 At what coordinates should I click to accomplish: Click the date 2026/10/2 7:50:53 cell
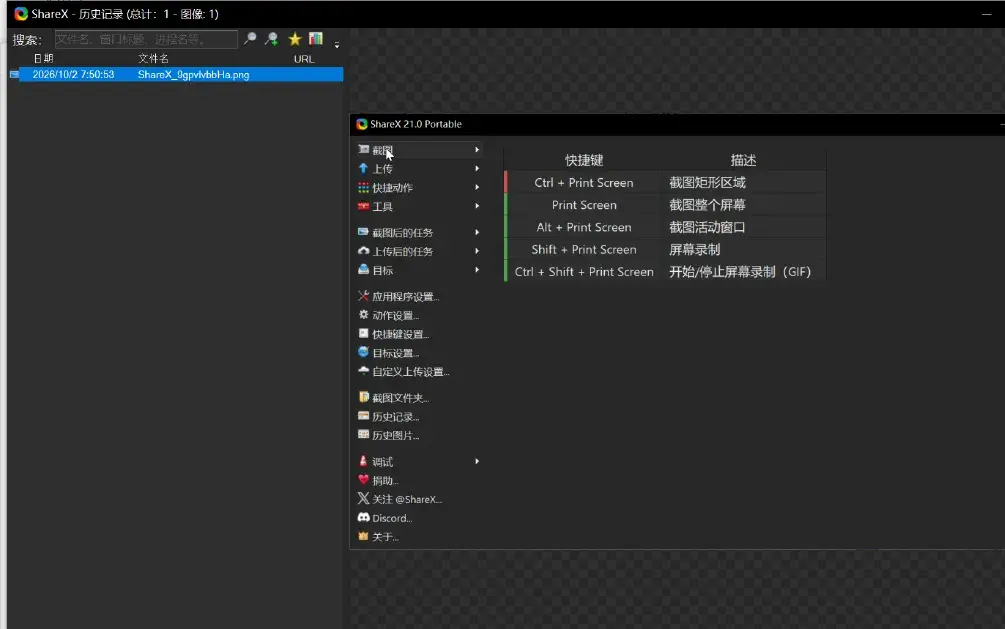pyautogui.click(x=73, y=74)
